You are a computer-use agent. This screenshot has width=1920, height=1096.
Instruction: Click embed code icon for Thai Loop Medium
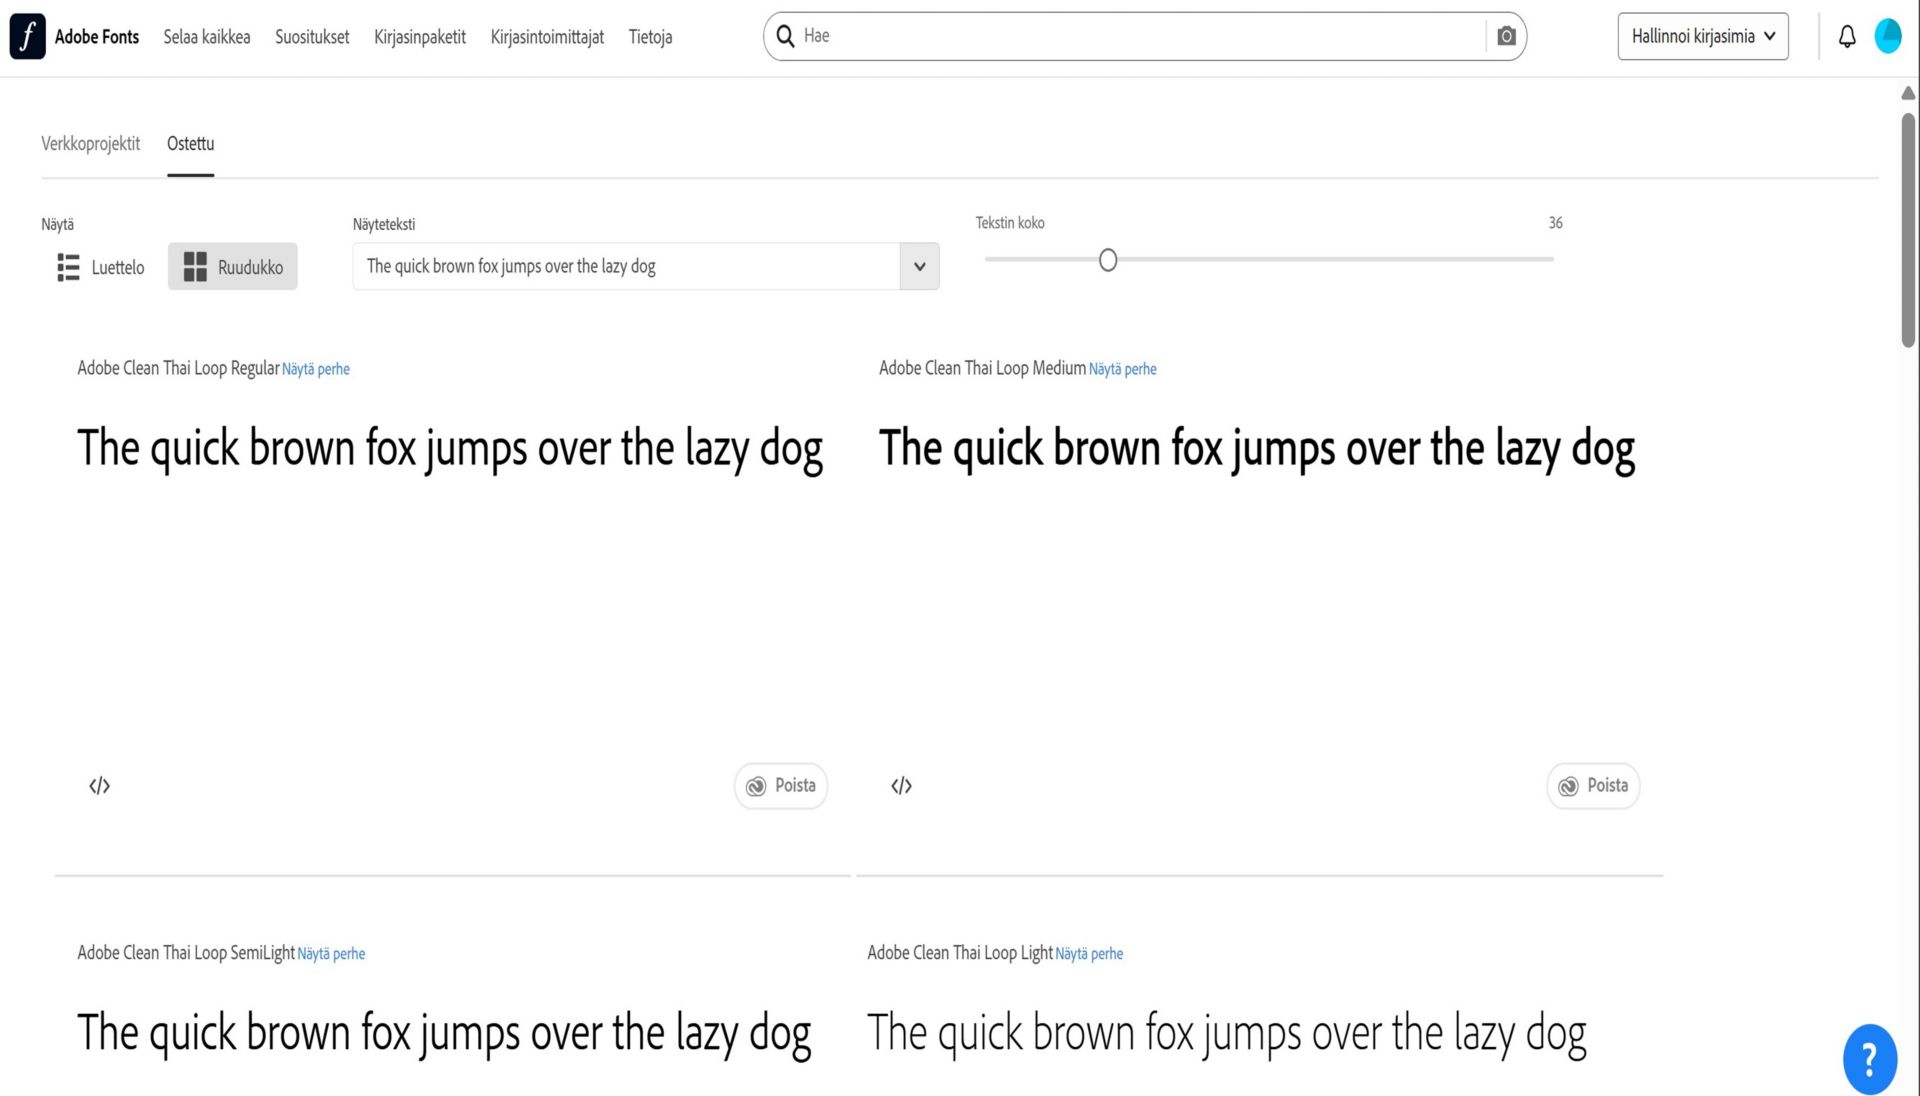tap(901, 786)
